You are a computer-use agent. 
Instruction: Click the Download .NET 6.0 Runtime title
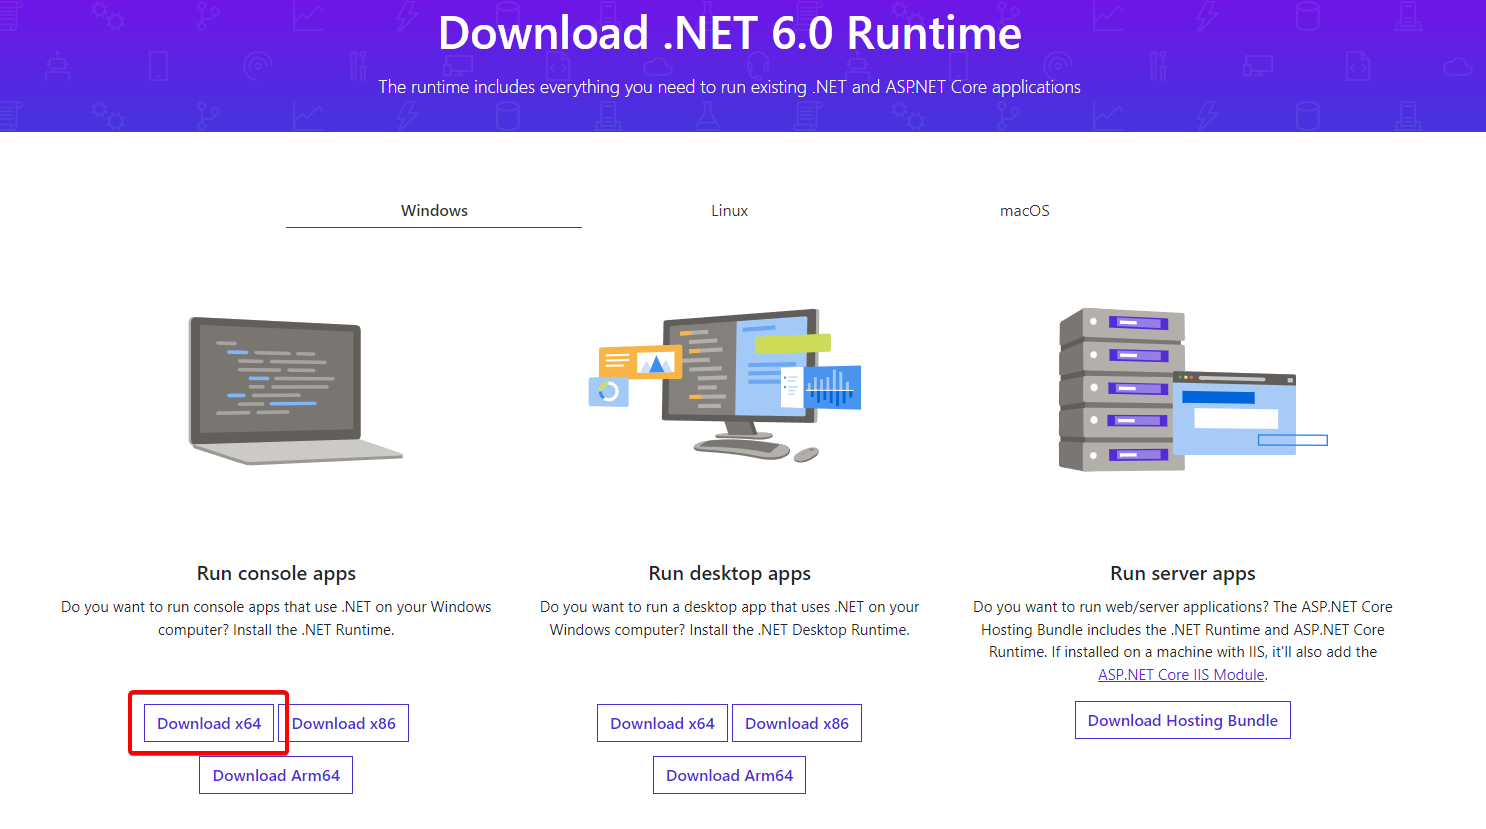click(729, 33)
